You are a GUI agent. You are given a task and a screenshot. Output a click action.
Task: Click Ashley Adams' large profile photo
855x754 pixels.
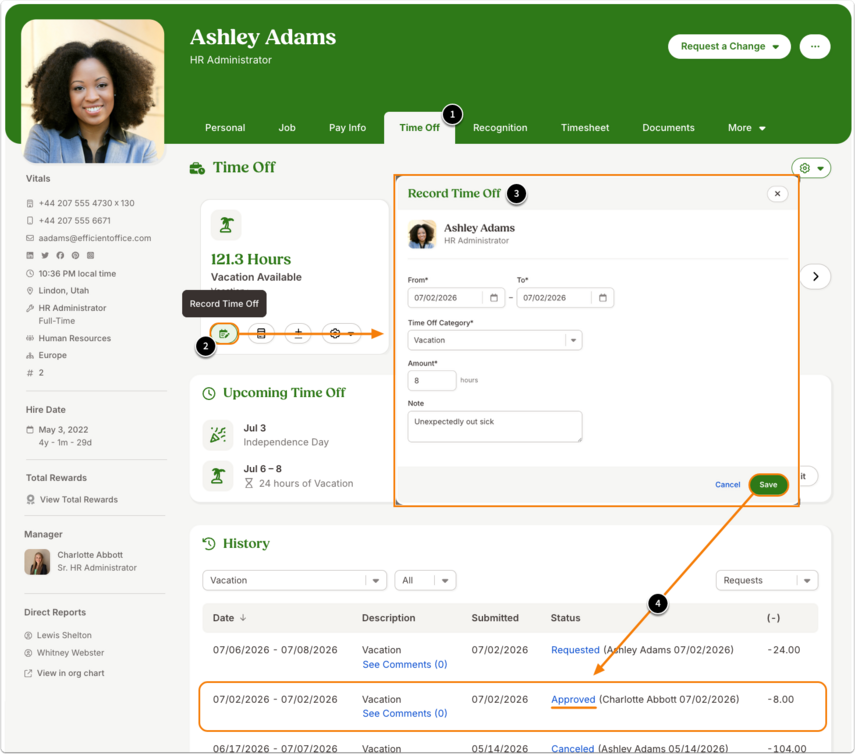(x=93, y=91)
